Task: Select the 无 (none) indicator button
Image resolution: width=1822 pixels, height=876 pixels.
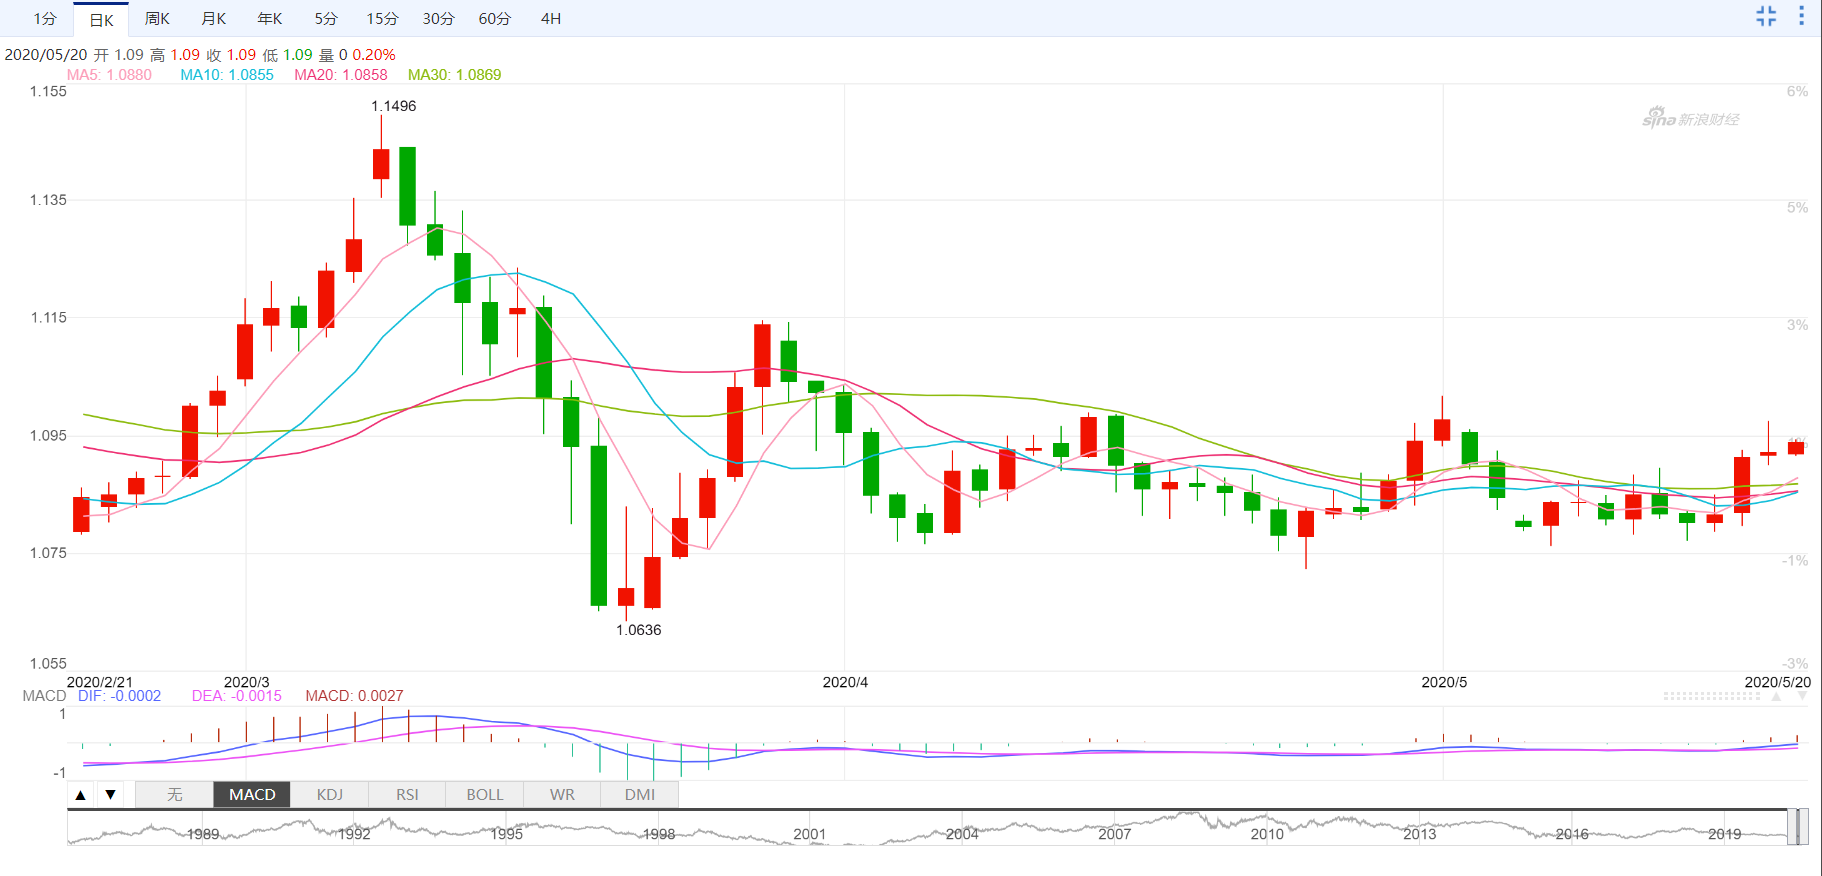Action: point(174,795)
